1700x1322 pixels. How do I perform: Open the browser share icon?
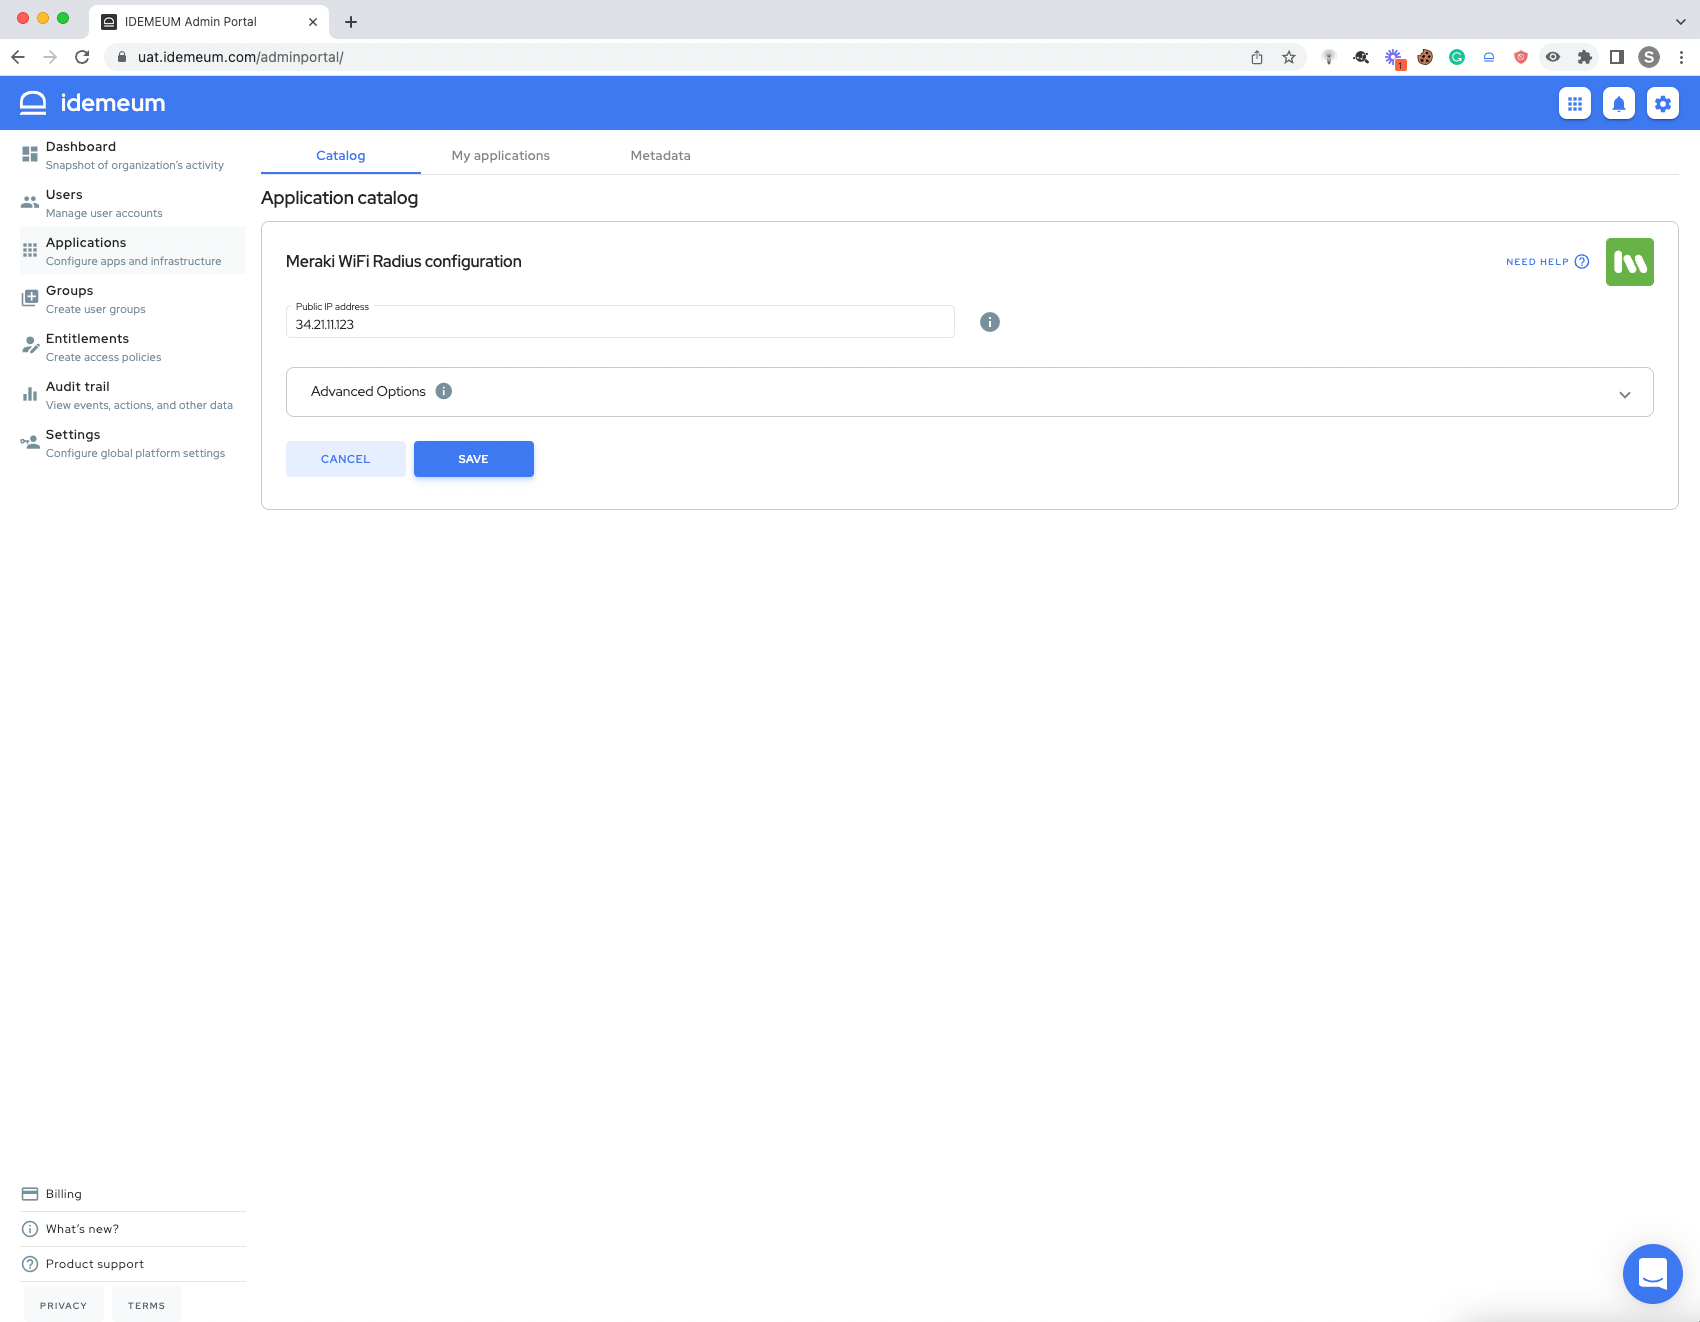1257,57
